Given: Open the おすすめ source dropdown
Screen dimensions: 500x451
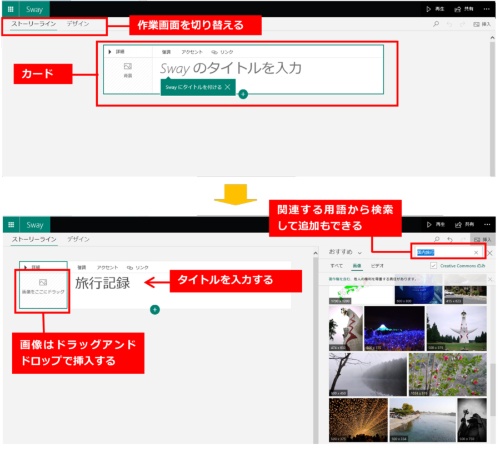Looking at the screenshot, I should coord(345,252).
